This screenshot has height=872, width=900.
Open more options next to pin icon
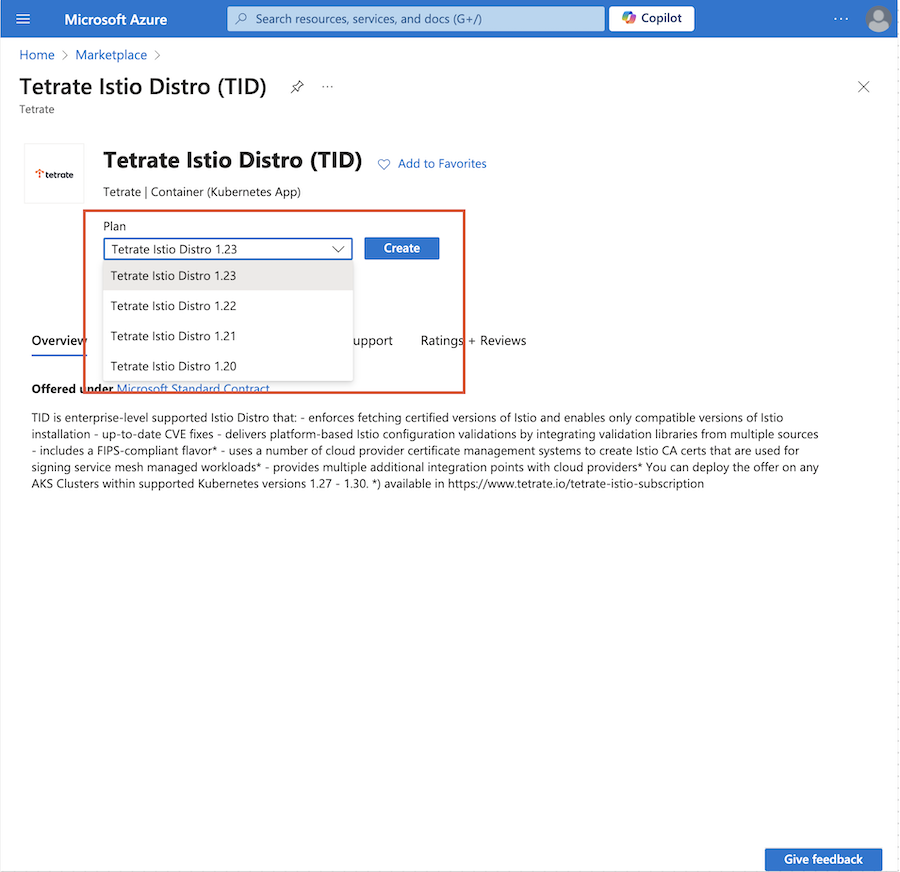(327, 87)
